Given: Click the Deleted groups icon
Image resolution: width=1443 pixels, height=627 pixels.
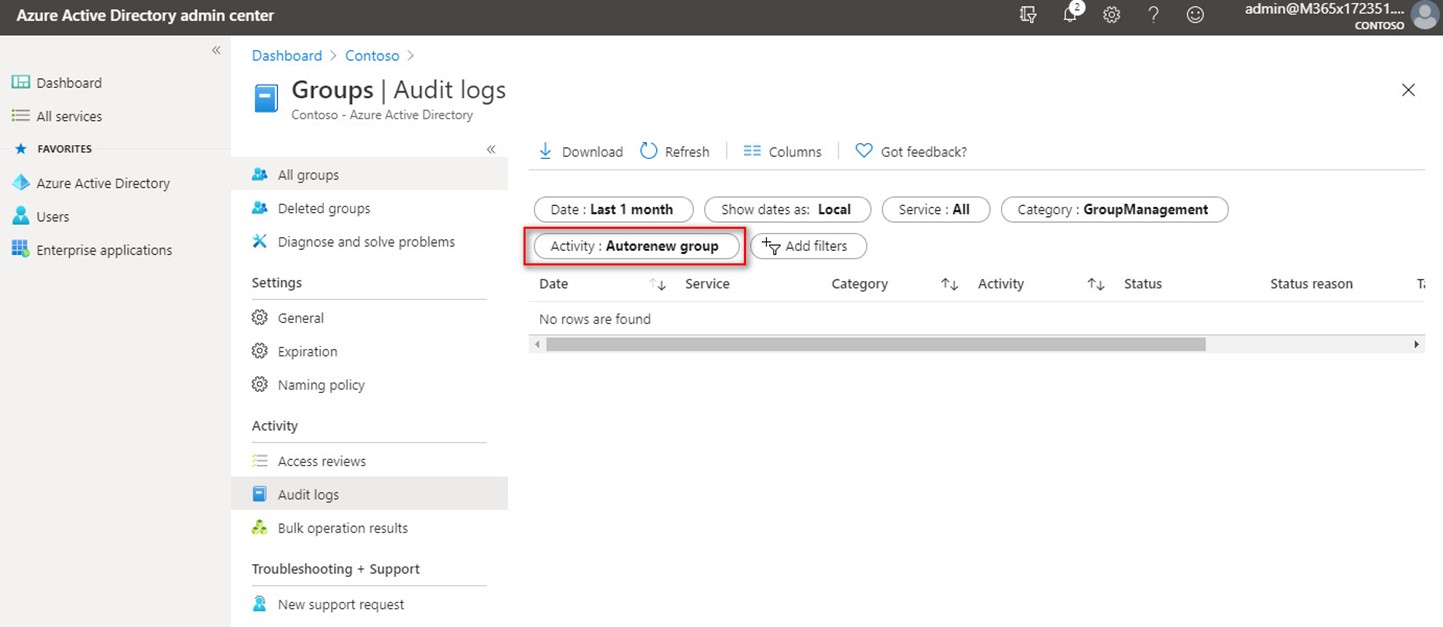Looking at the screenshot, I should click(x=260, y=208).
